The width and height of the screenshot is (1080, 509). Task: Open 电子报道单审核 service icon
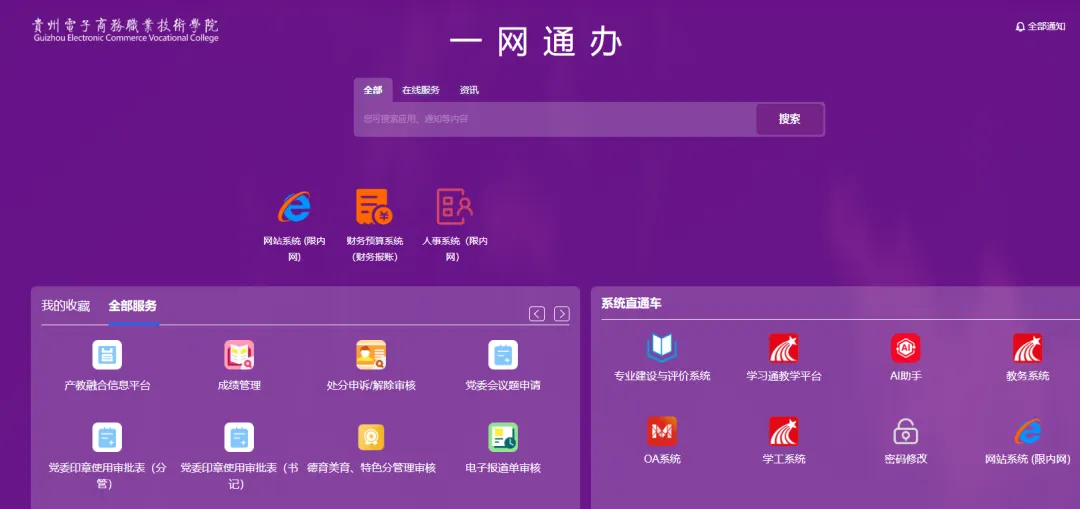(503, 438)
